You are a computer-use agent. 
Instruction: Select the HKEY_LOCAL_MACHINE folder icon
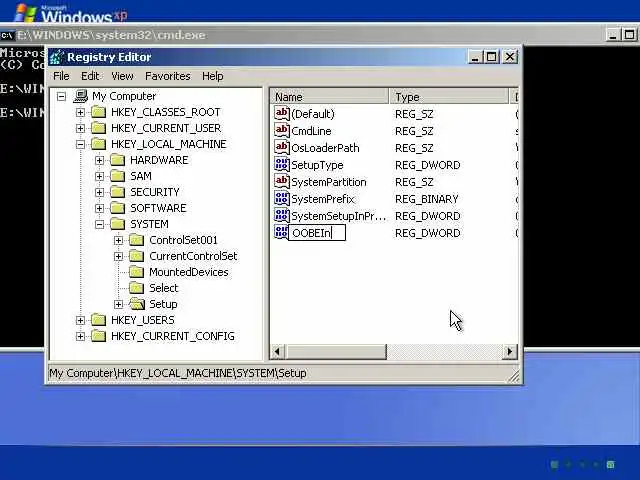click(98, 144)
